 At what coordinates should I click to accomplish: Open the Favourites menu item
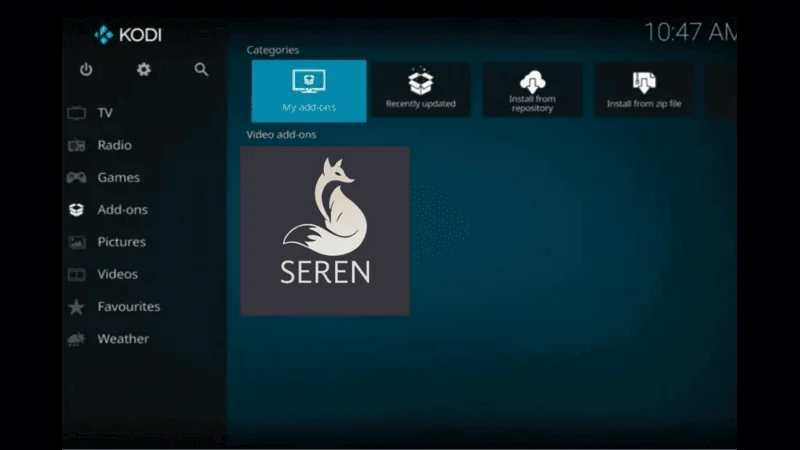pos(129,307)
